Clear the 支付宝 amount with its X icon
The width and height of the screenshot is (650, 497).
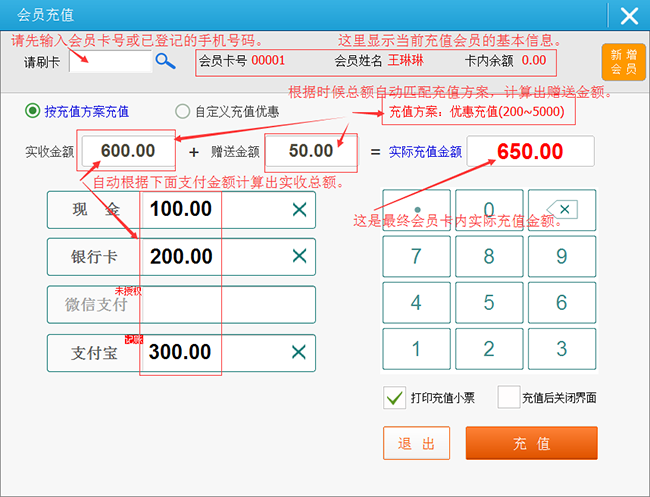tap(299, 352)
